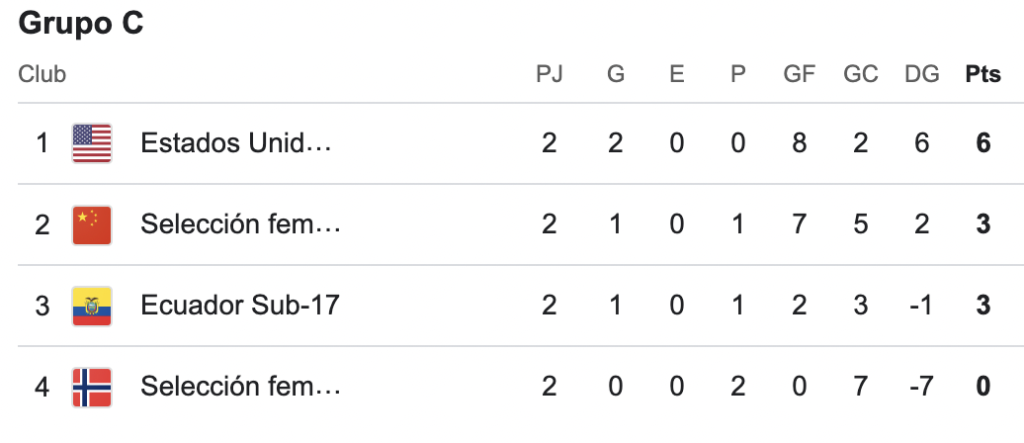Screen dimensions: 1024x443
Task: Click the Pts column header
Action: (x=983, y=75)
